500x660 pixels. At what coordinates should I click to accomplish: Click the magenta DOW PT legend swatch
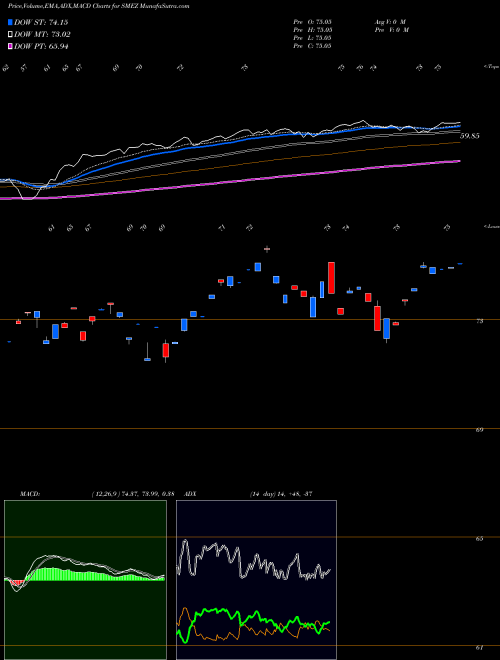click(10, 46)
